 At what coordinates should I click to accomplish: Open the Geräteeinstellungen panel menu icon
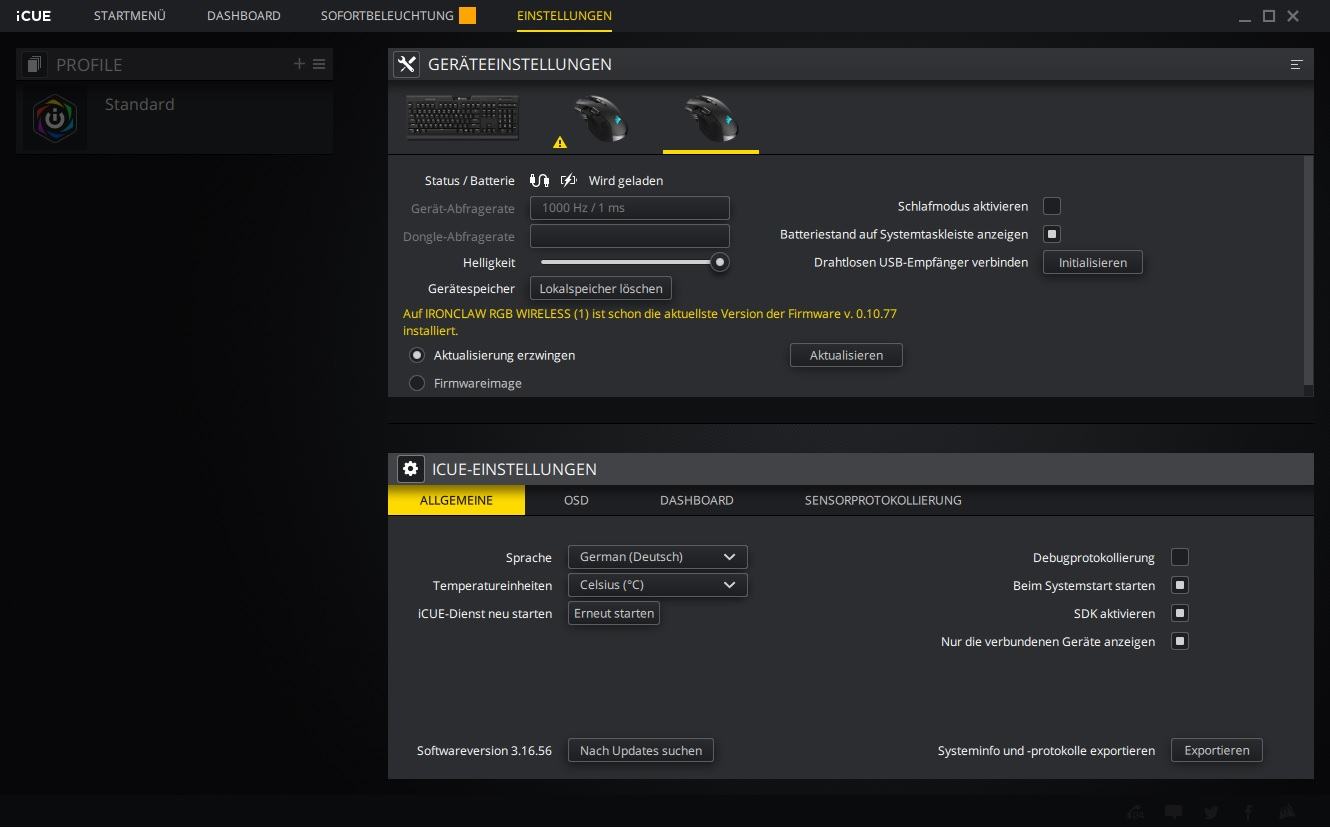(x=1297, y=64)
